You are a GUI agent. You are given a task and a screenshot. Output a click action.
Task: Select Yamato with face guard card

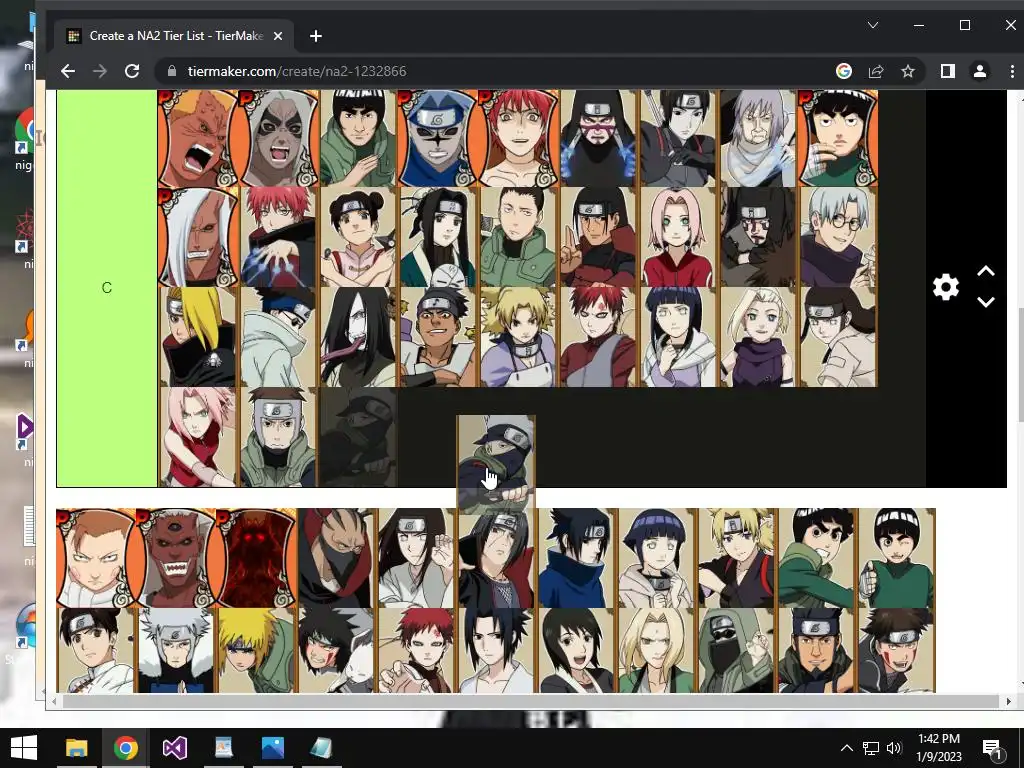[278, 437]
